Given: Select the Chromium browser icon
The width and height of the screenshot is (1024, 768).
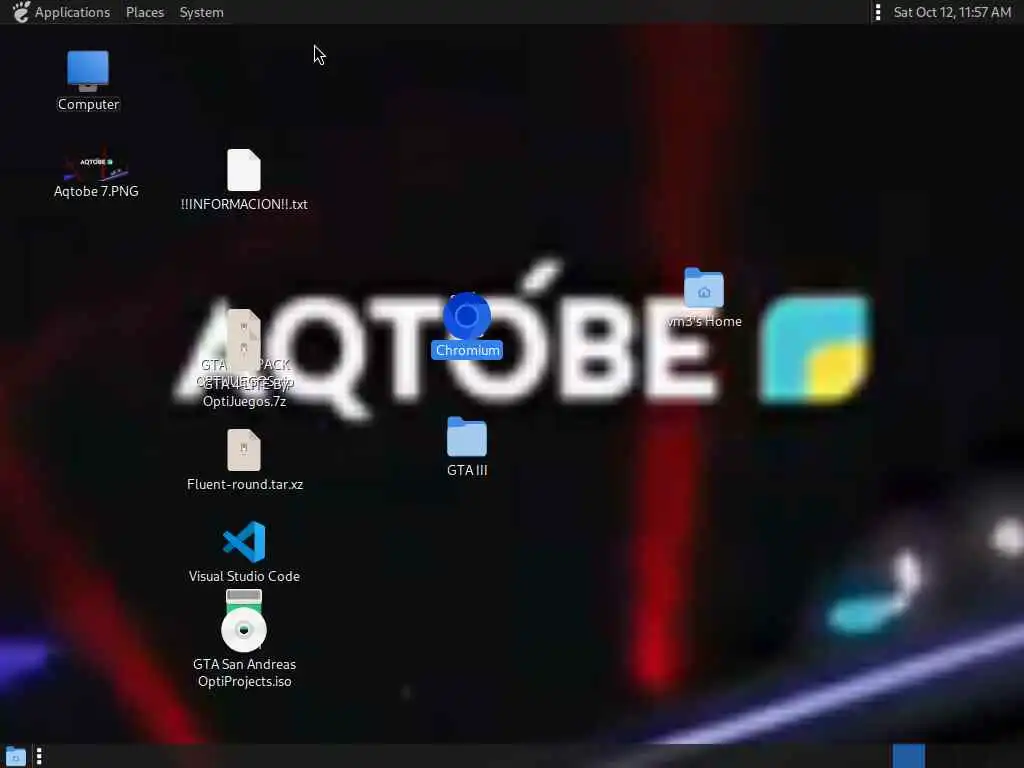Looking at the screenshot, I should 467,316.
